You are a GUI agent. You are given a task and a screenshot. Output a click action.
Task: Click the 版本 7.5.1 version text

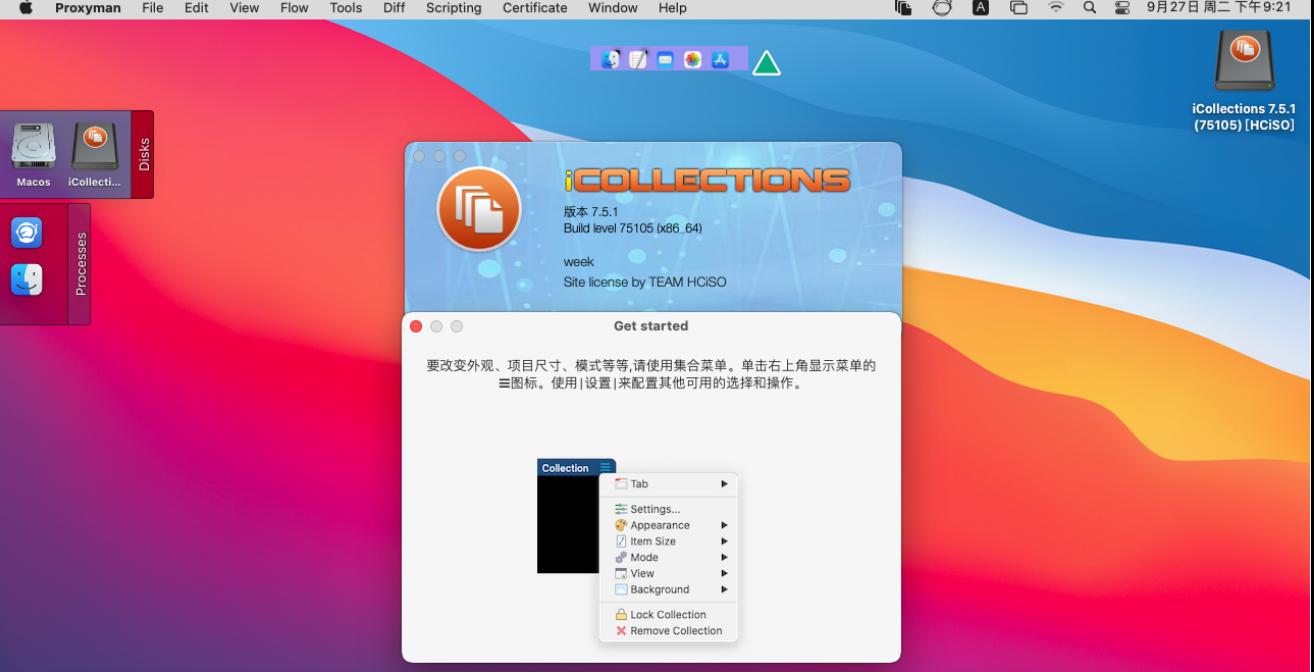(591, 212)
